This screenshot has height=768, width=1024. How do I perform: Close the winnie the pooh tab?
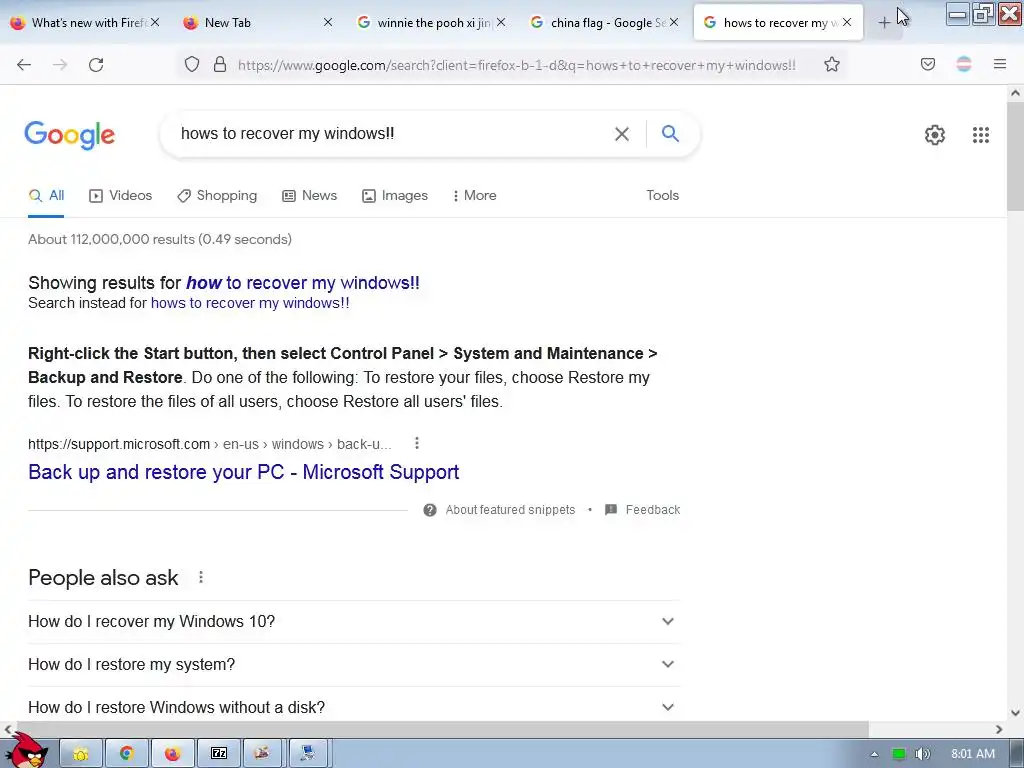coord(501,23)
